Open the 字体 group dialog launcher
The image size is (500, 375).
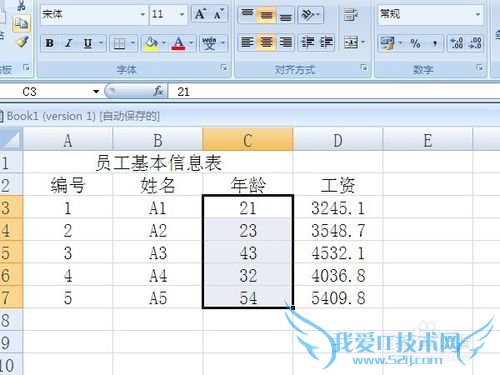224,68
